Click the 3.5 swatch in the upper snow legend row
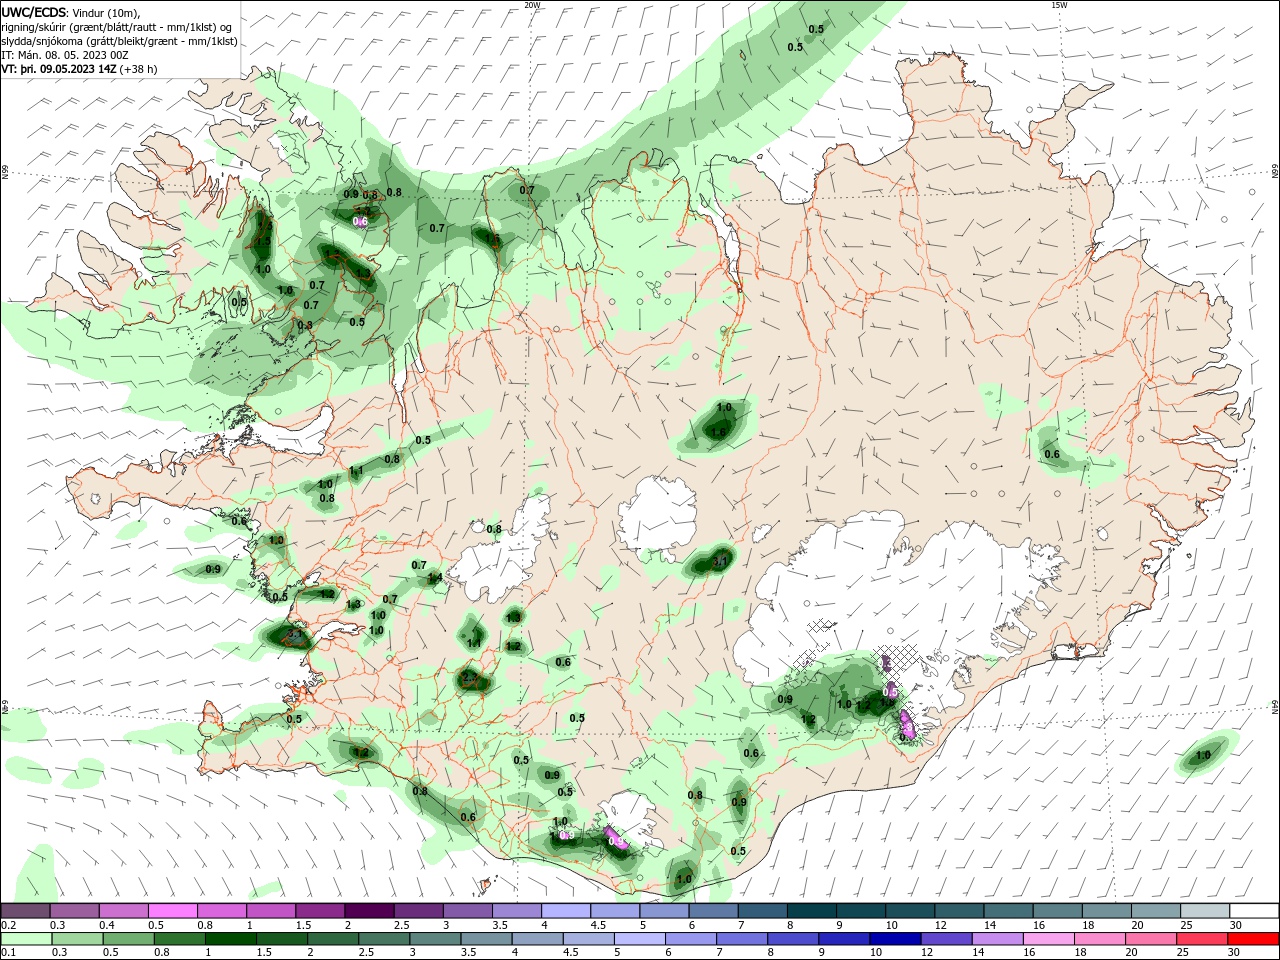The image size is (1280, 960). 517,911
